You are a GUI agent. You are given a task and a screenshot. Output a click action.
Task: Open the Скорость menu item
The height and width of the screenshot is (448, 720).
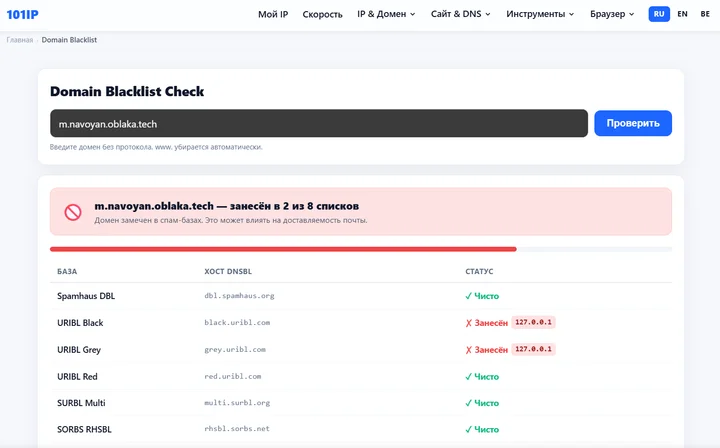tap(322, 14)
